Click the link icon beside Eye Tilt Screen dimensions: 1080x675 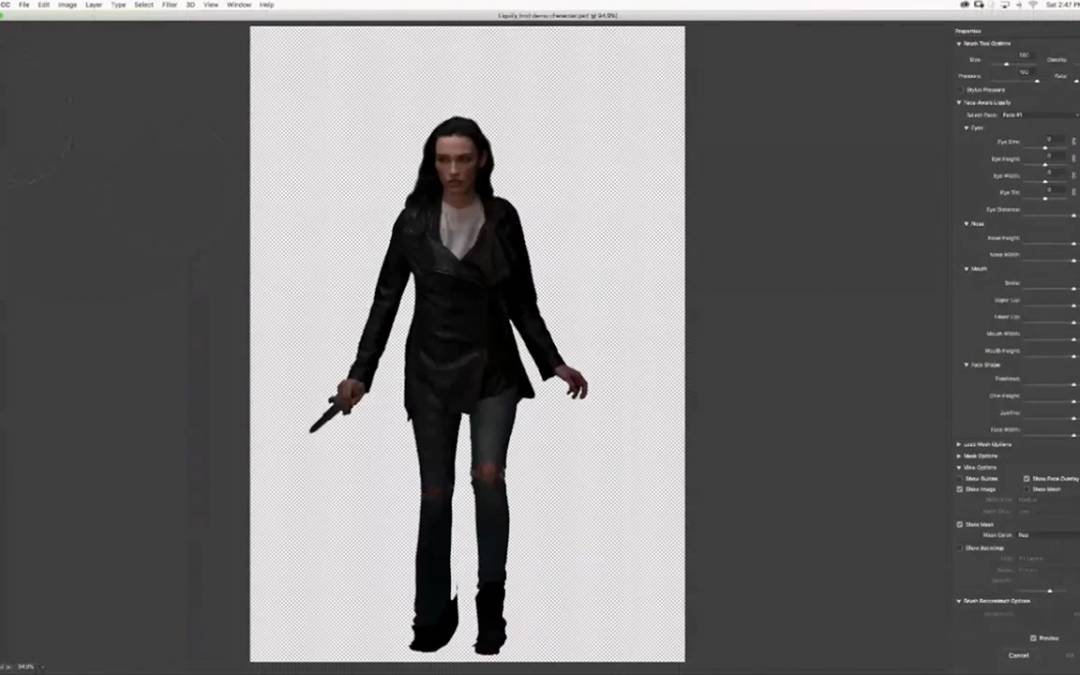tap(1074, 192)
